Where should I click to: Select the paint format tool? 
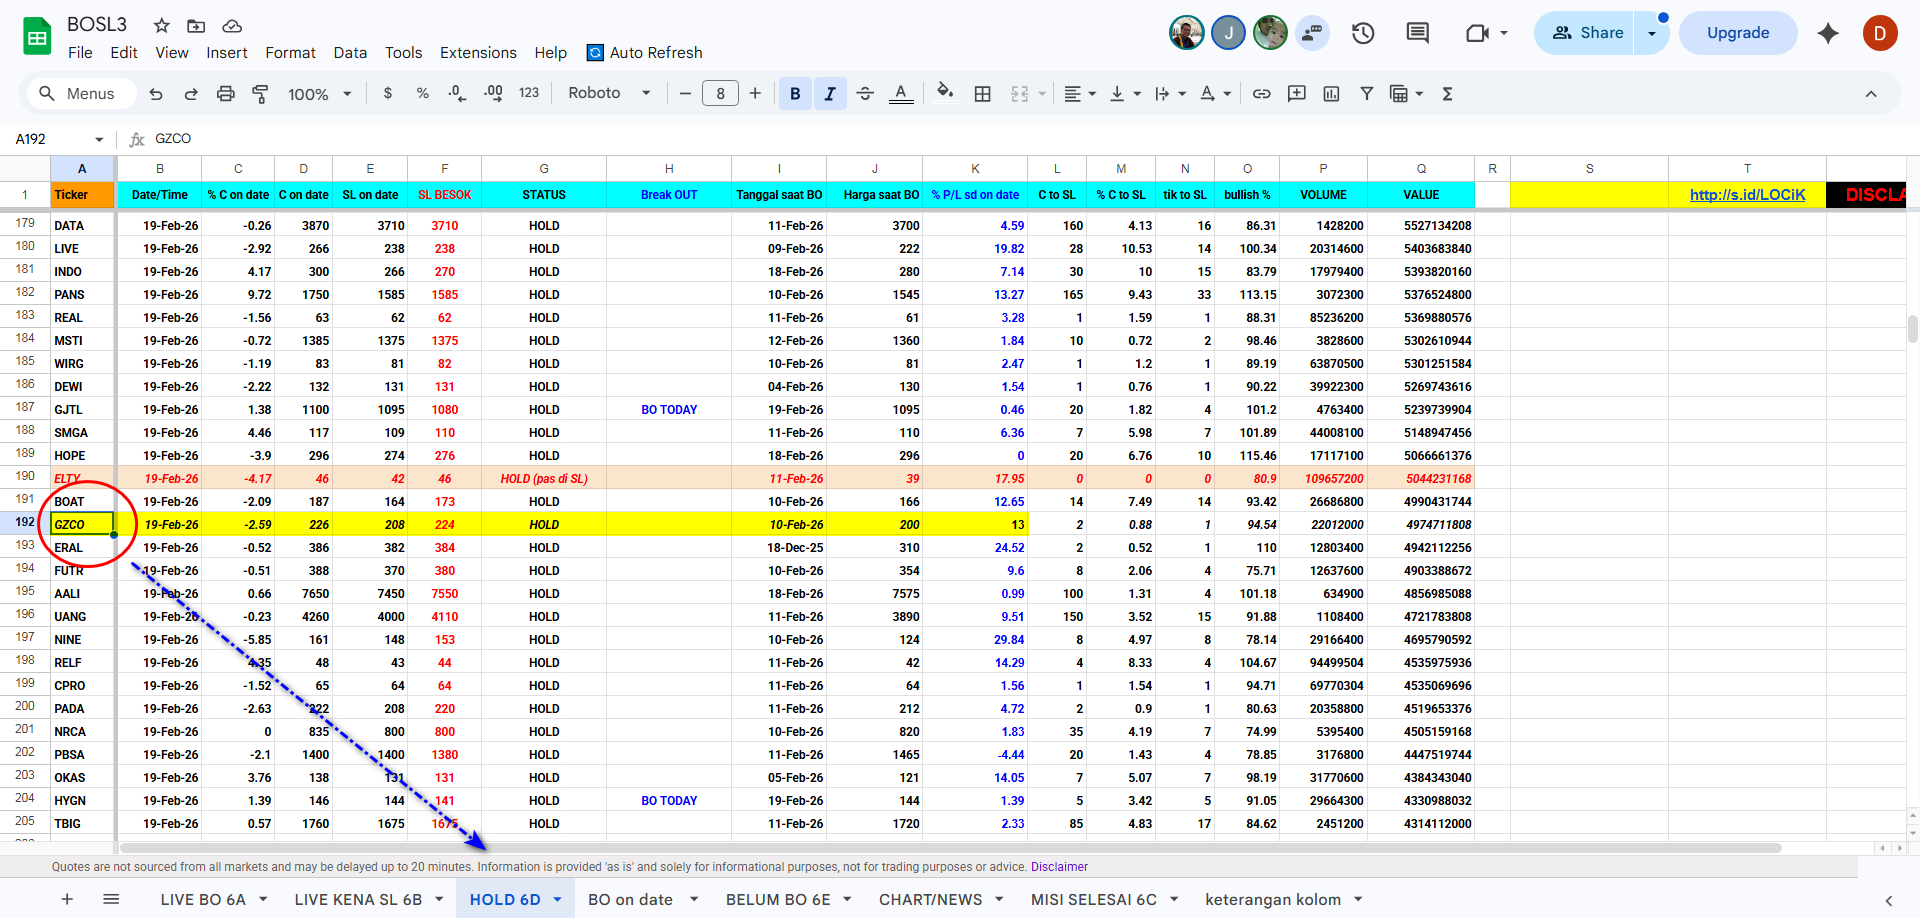pyautogui.click(x=260, y=94)
